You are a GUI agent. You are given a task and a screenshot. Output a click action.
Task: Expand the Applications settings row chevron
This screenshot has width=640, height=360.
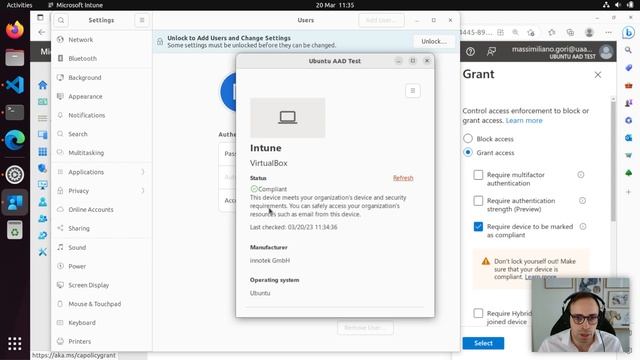pos(142,172)
